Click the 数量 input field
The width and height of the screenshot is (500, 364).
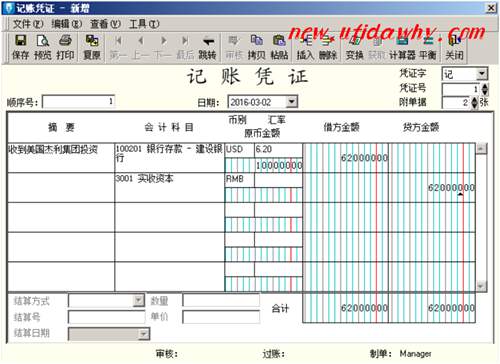click(221, 300)
